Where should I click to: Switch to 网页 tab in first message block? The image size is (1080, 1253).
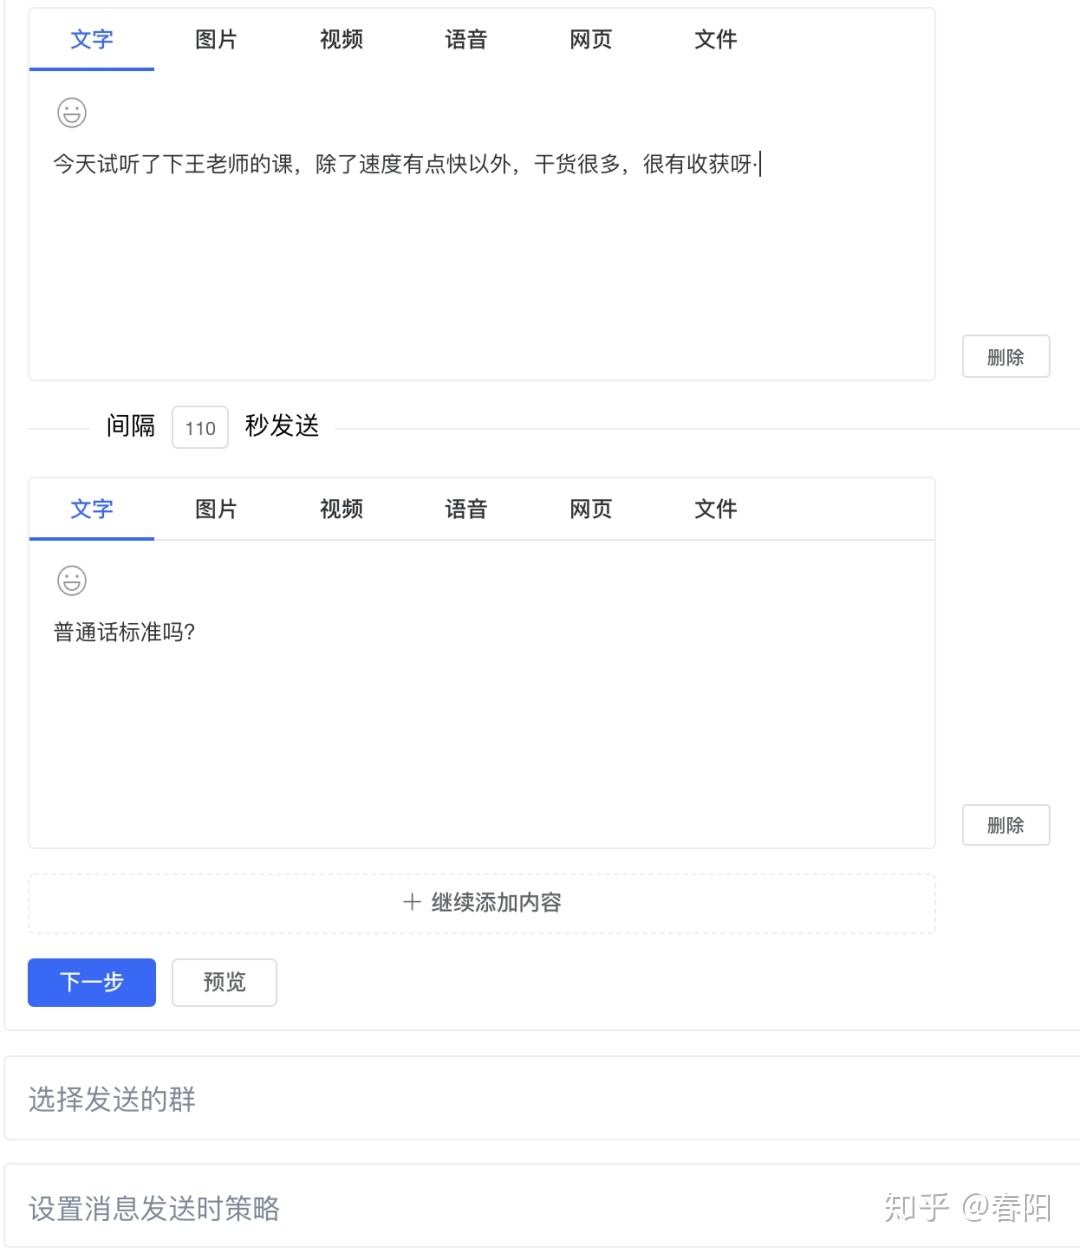coord(591,40)
